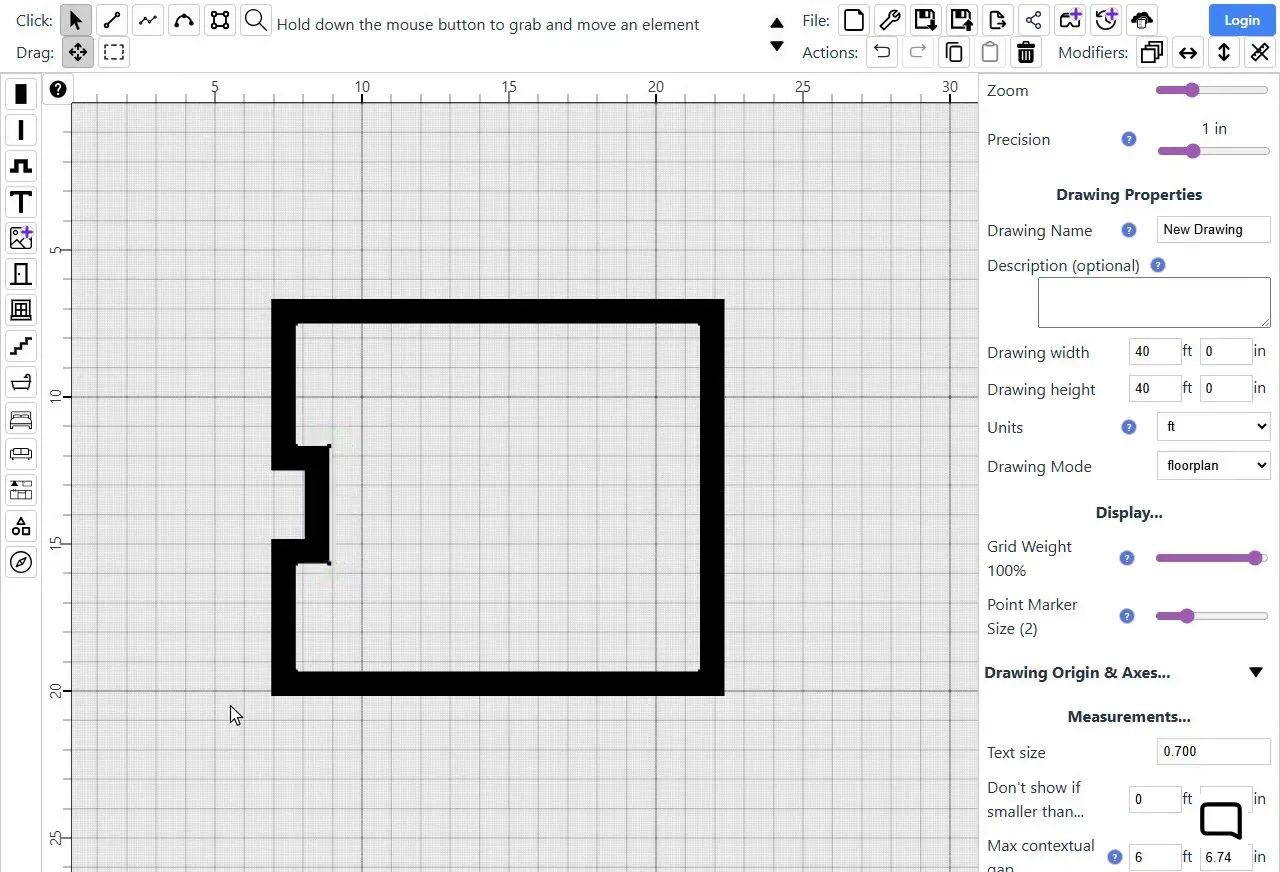The height and width of the screenshot is (872, 1280).
Task: Copy the selected element
Action: (953, 52)
